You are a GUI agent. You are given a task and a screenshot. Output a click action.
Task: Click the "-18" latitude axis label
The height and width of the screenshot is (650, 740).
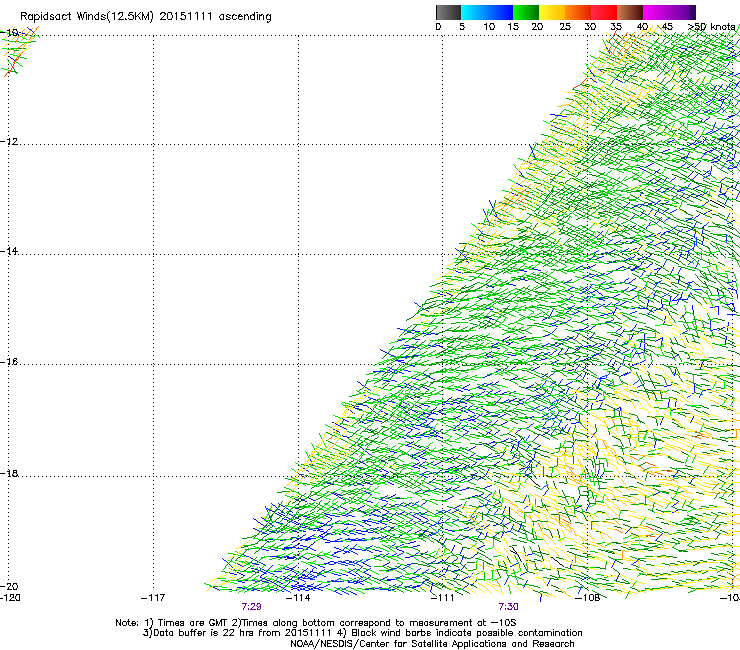pos(9,473)
